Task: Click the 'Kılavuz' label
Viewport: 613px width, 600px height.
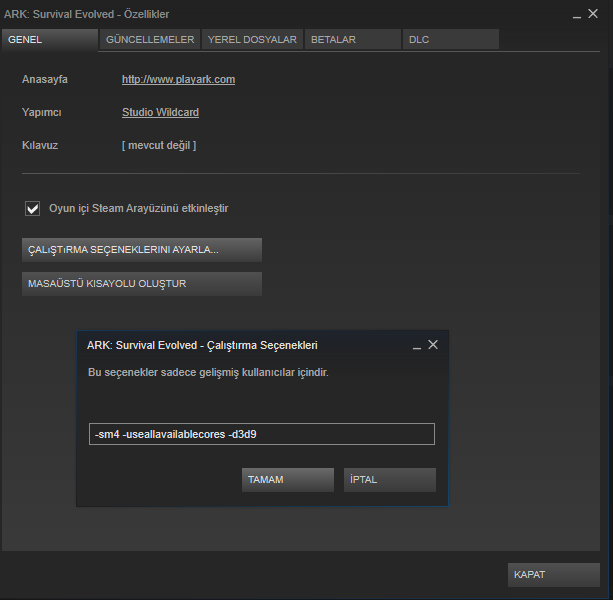Action: 40,145
